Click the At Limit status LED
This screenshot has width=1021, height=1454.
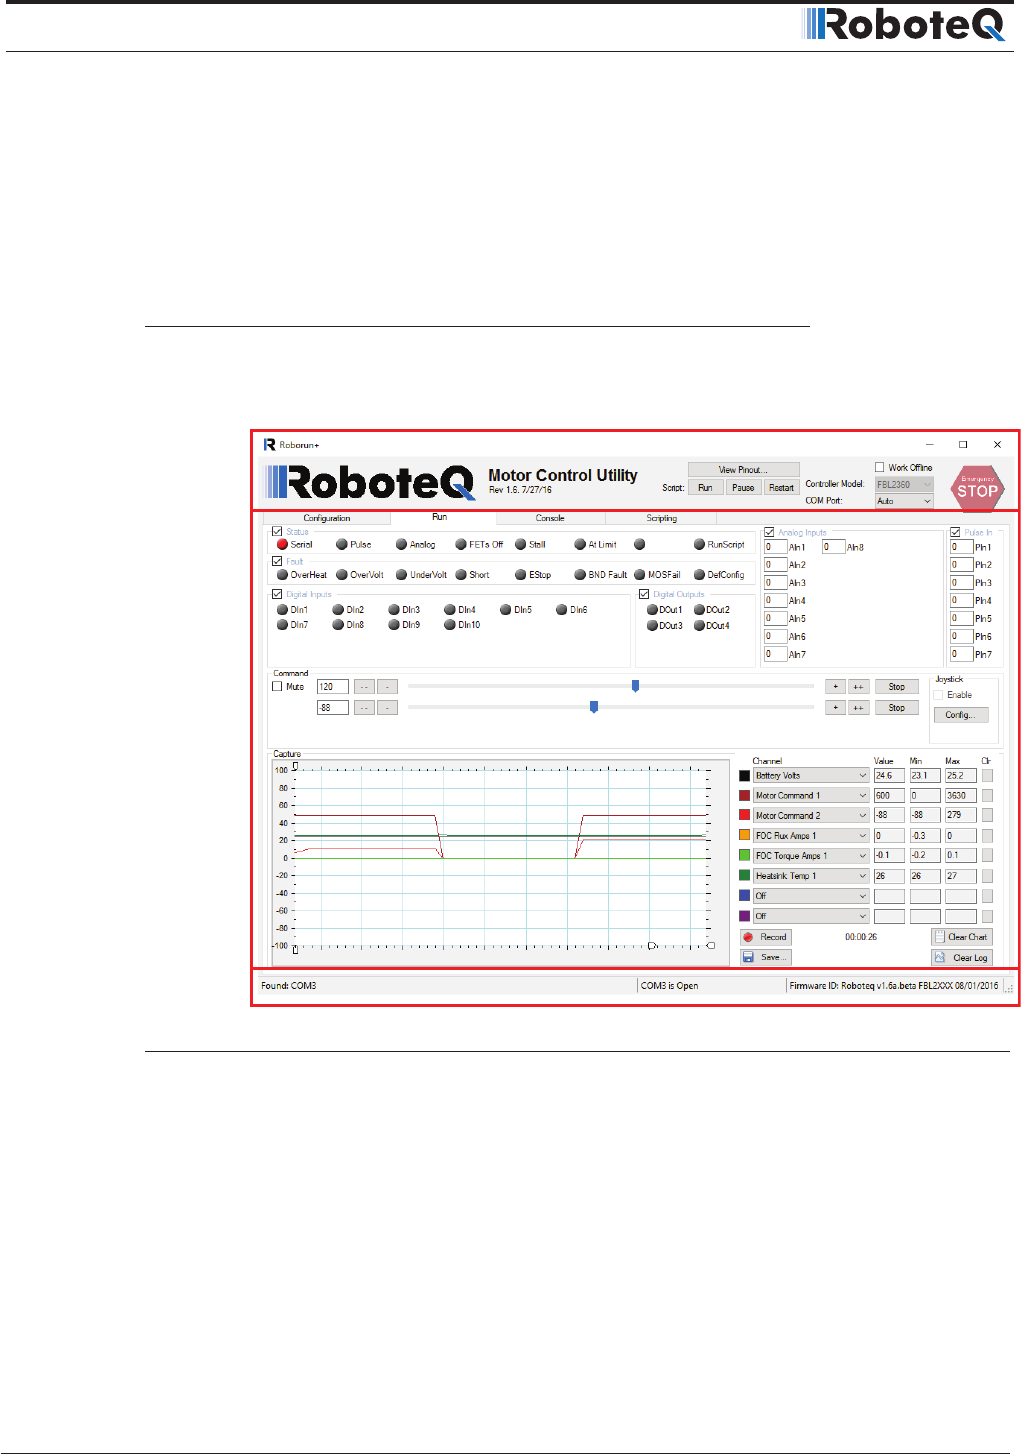coord(580,545)
